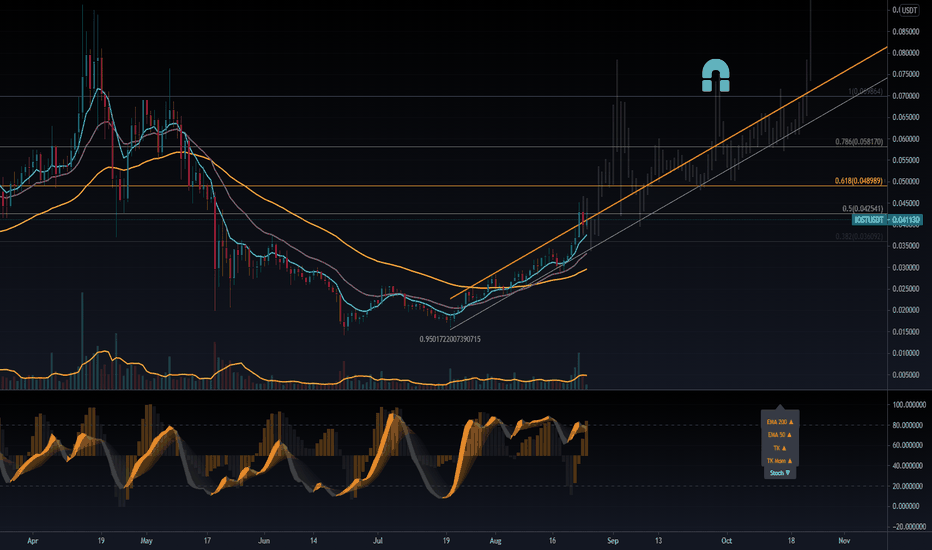
Task: Select the 0.5(0.042541) Fibonacci level label
Action: (x=862, y=209)
